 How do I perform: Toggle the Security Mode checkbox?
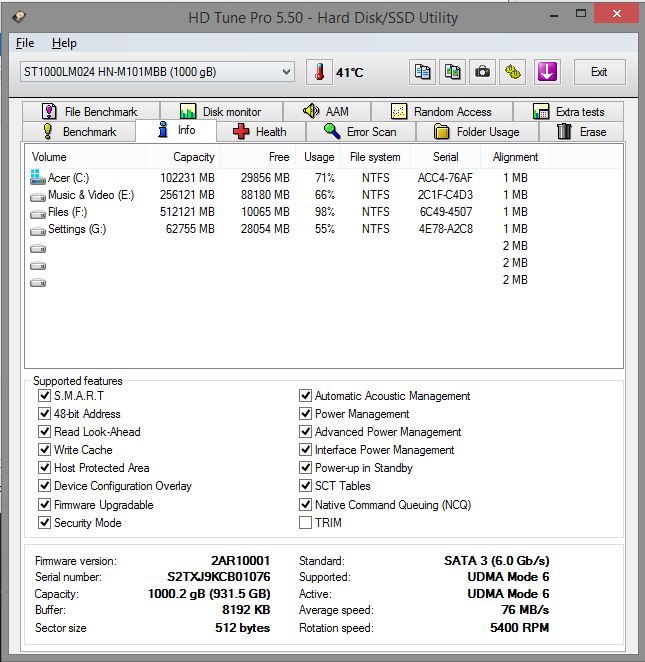(x=44, y=523)
